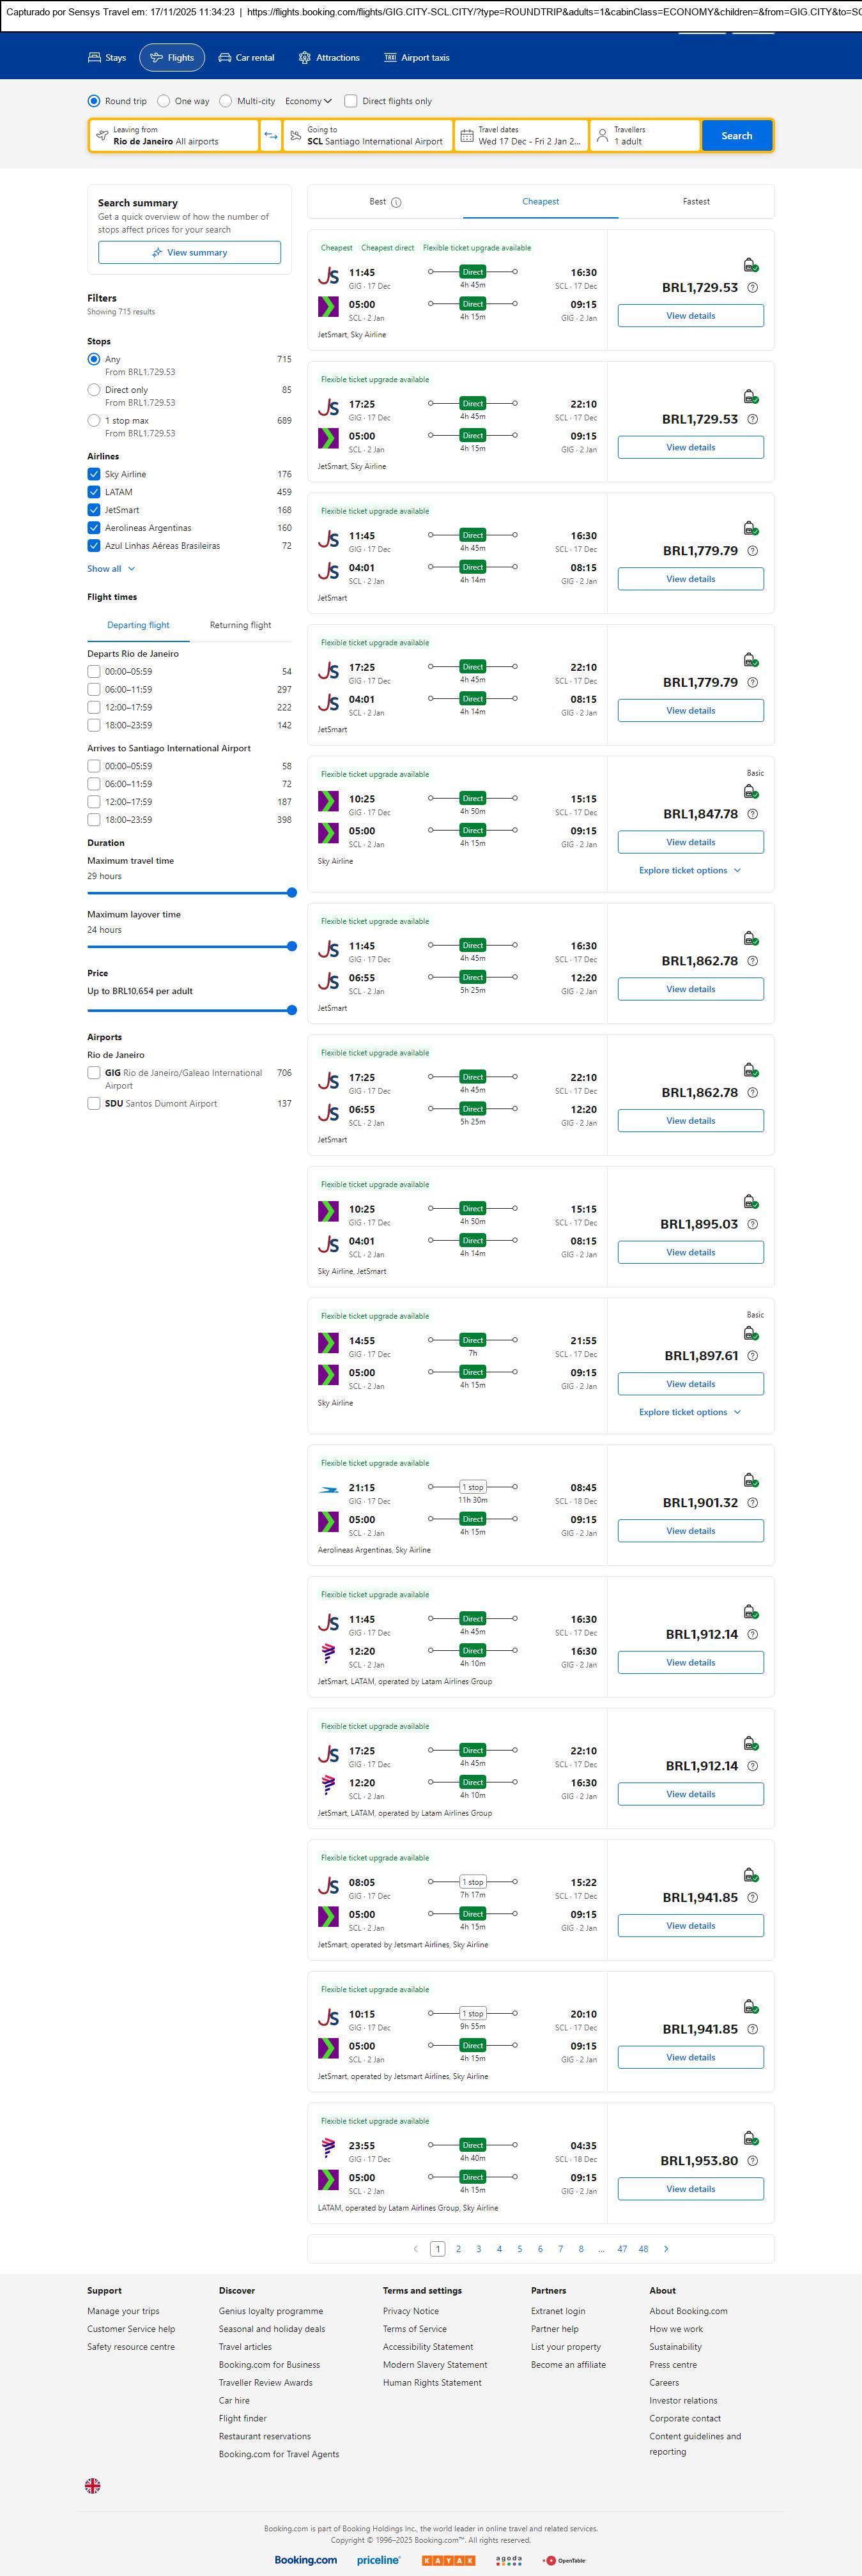
Task: Click the View summary button
Action: tap(189, 253)
